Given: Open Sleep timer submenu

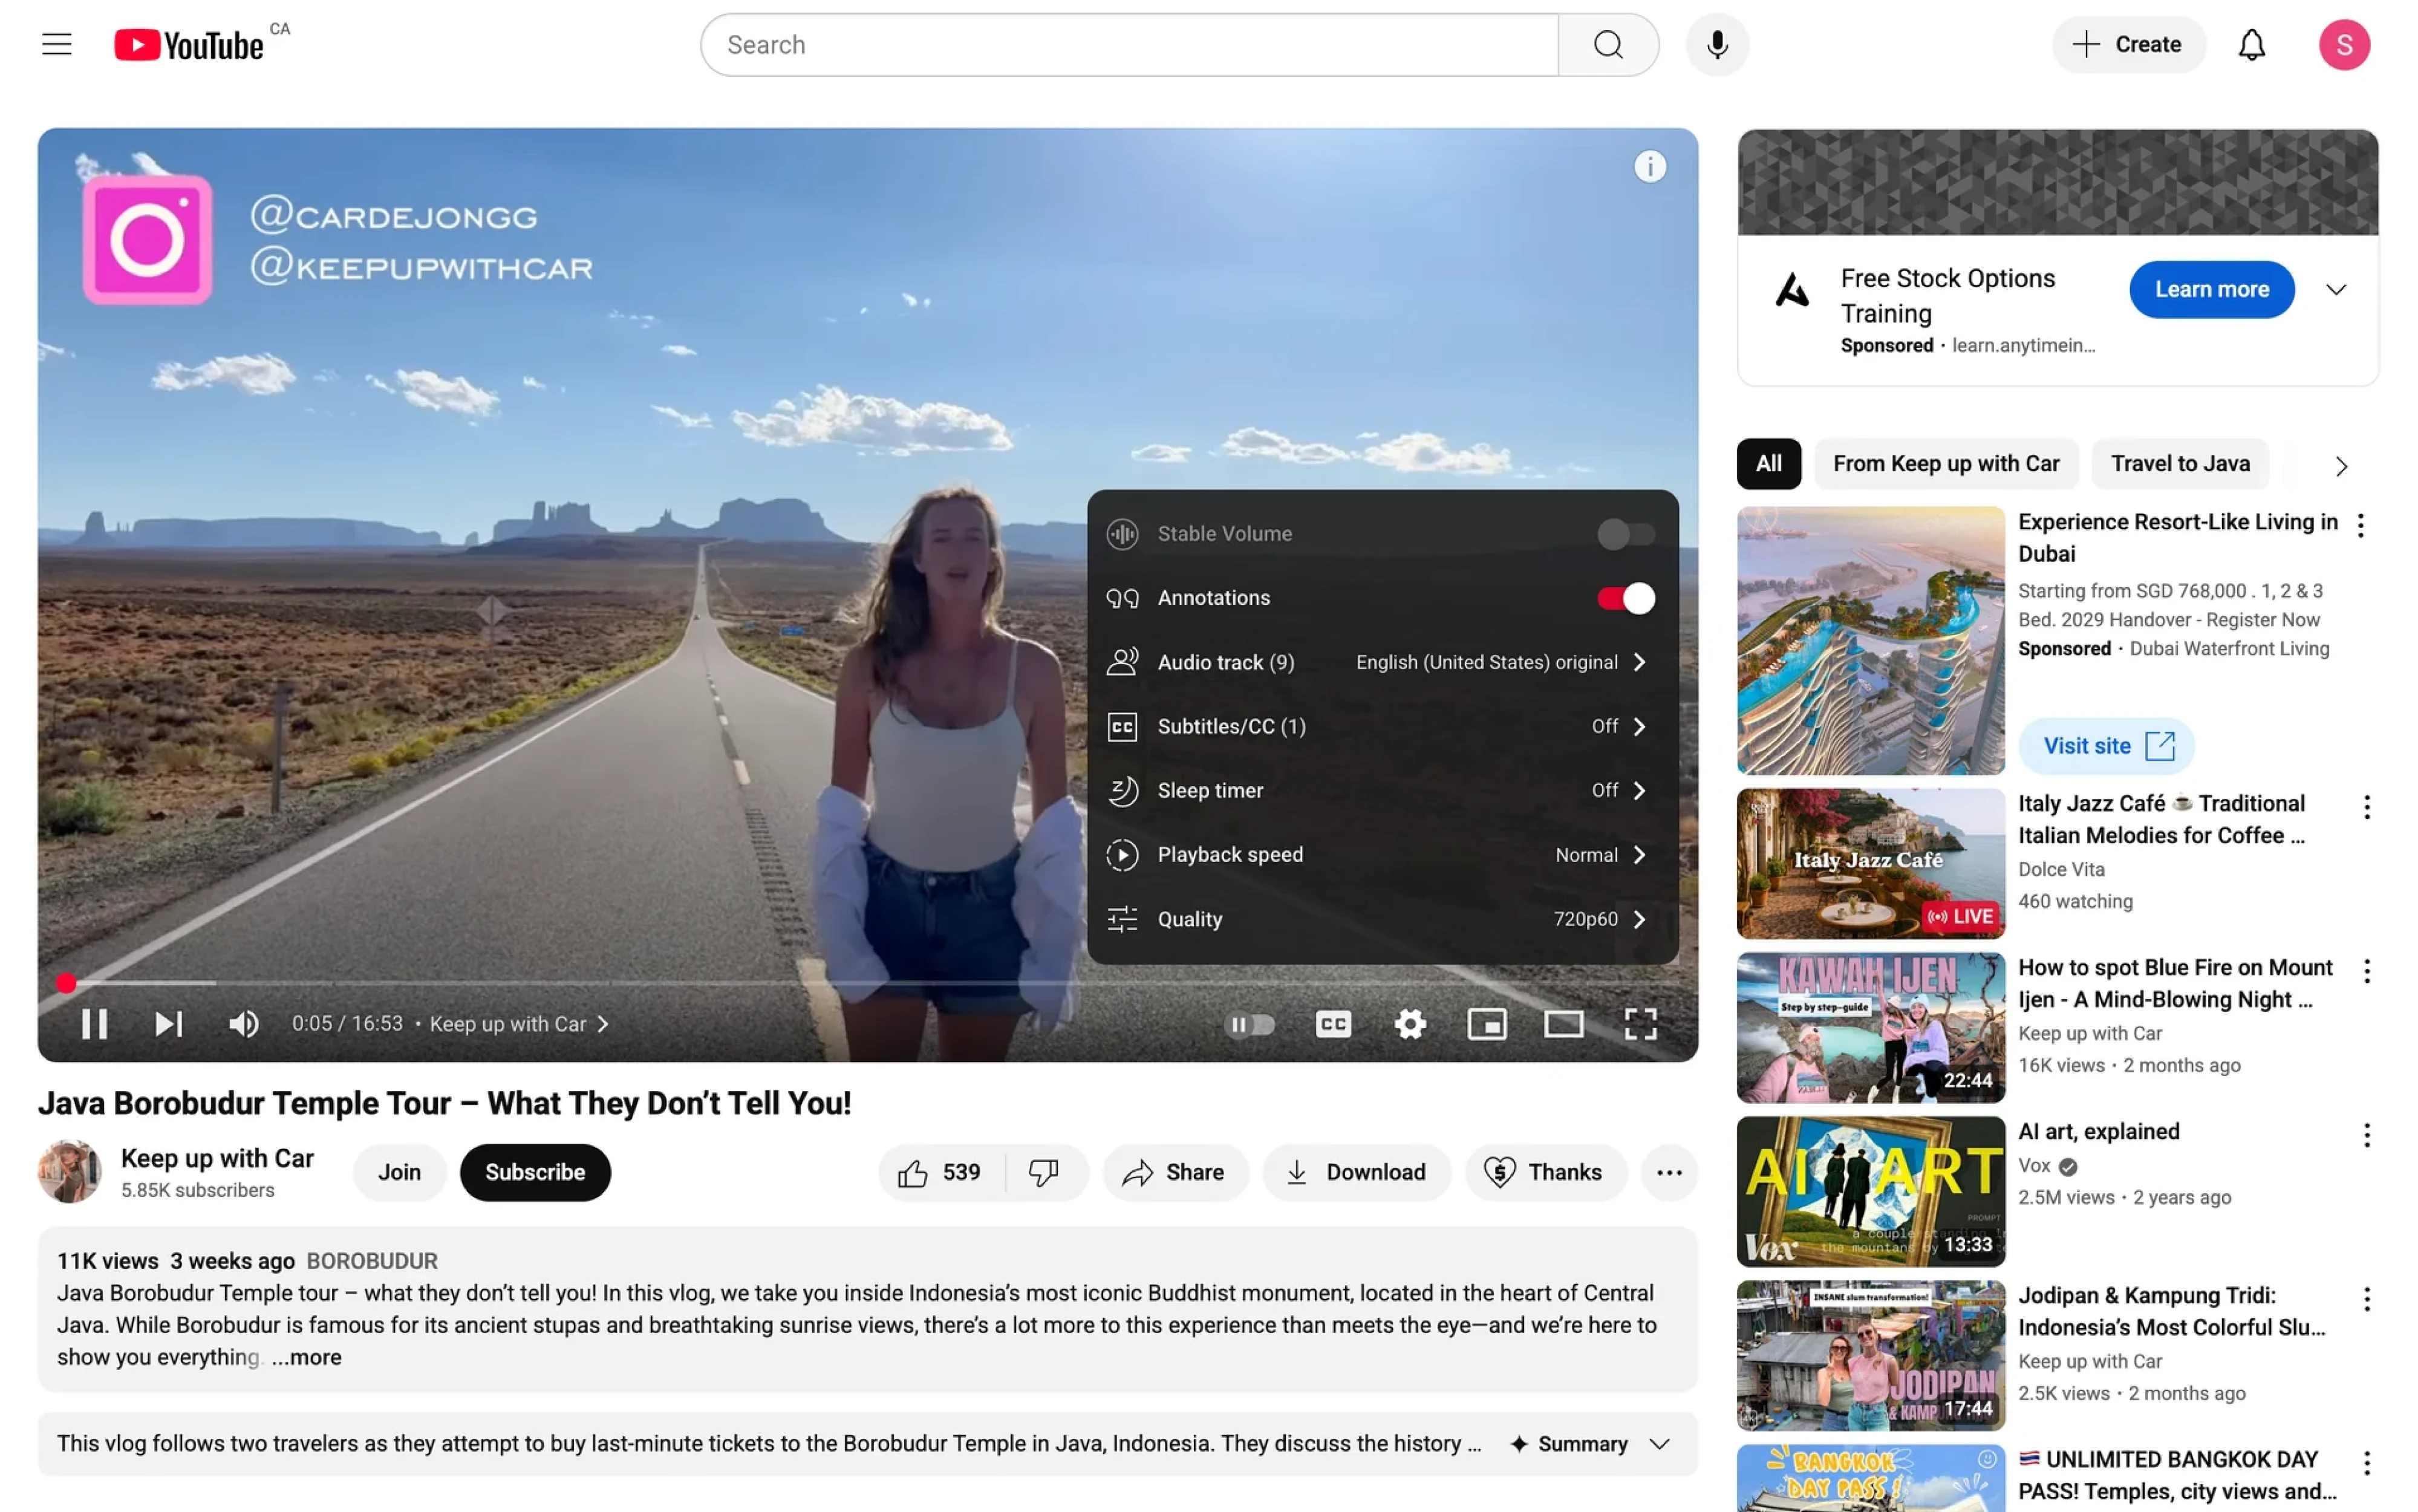Looking at the screenshot, I should tap(1382, 790).
